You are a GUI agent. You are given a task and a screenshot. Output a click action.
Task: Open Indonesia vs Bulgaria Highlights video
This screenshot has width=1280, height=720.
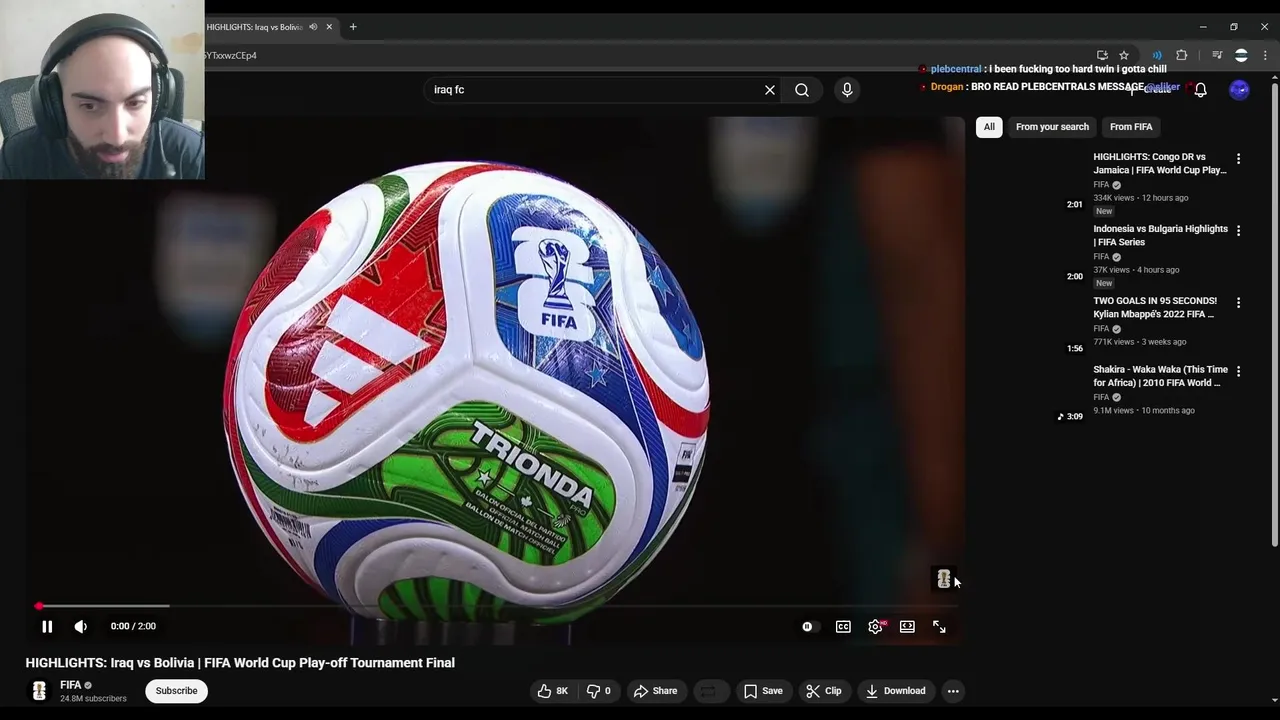pos(1160,235)
